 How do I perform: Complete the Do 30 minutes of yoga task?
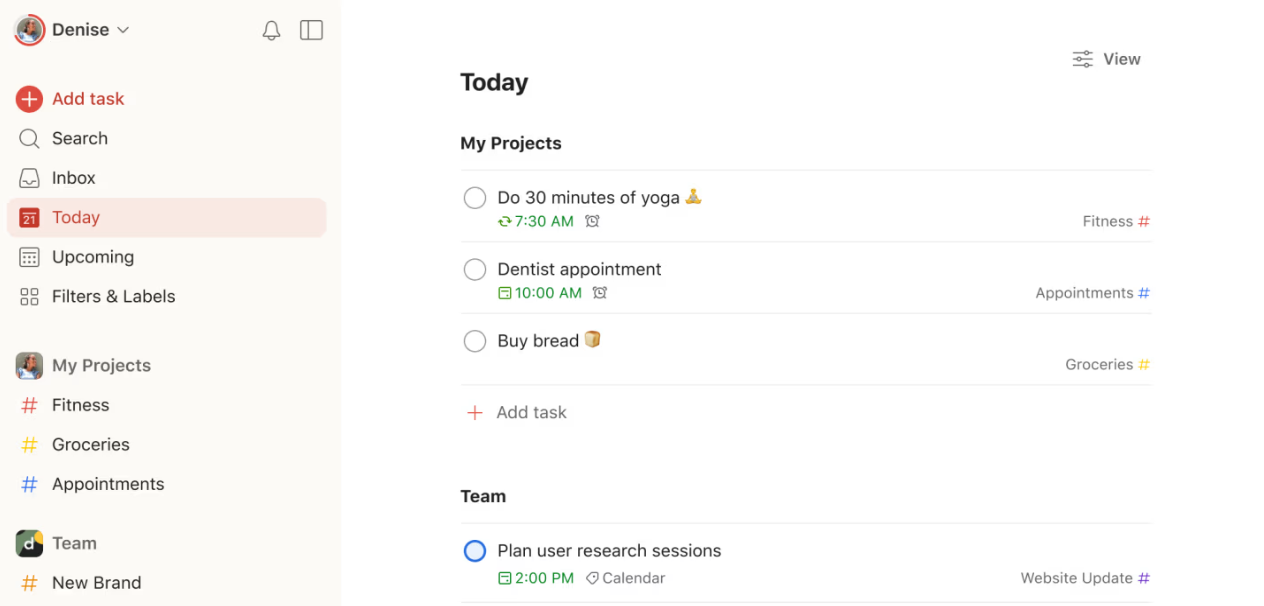pos(475,198)
